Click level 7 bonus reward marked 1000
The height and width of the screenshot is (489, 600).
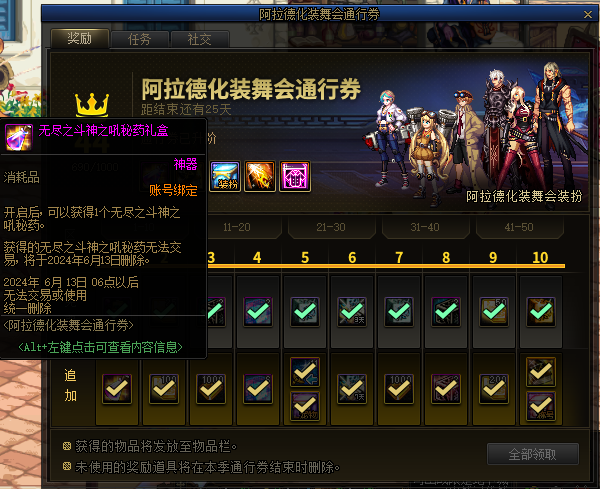tap(399, 389)
